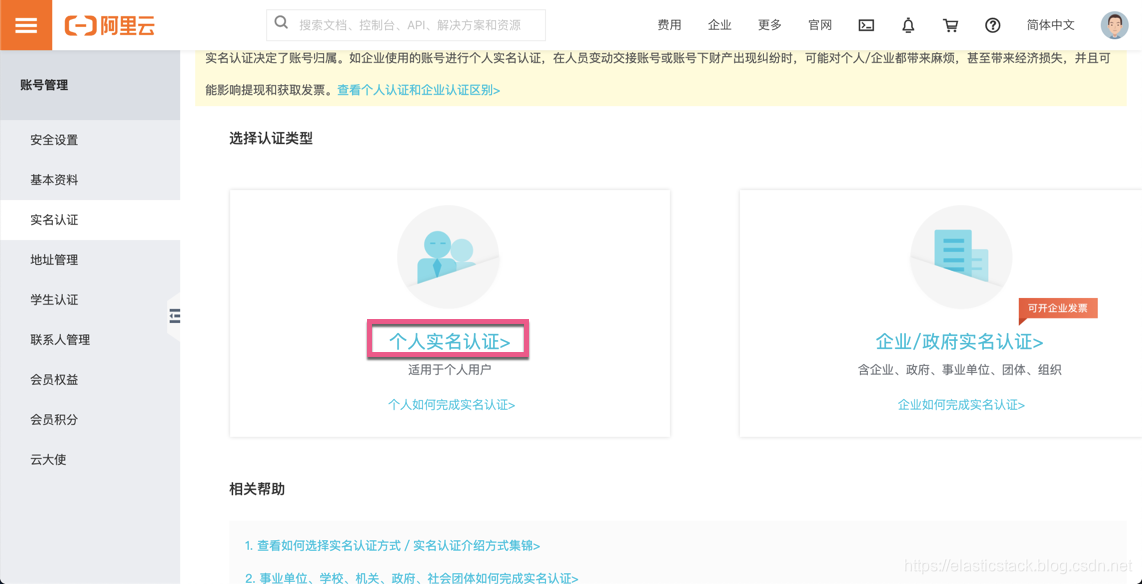
Task: Open help link 1 about 实名认证方式
Action: tap(392, 545)
